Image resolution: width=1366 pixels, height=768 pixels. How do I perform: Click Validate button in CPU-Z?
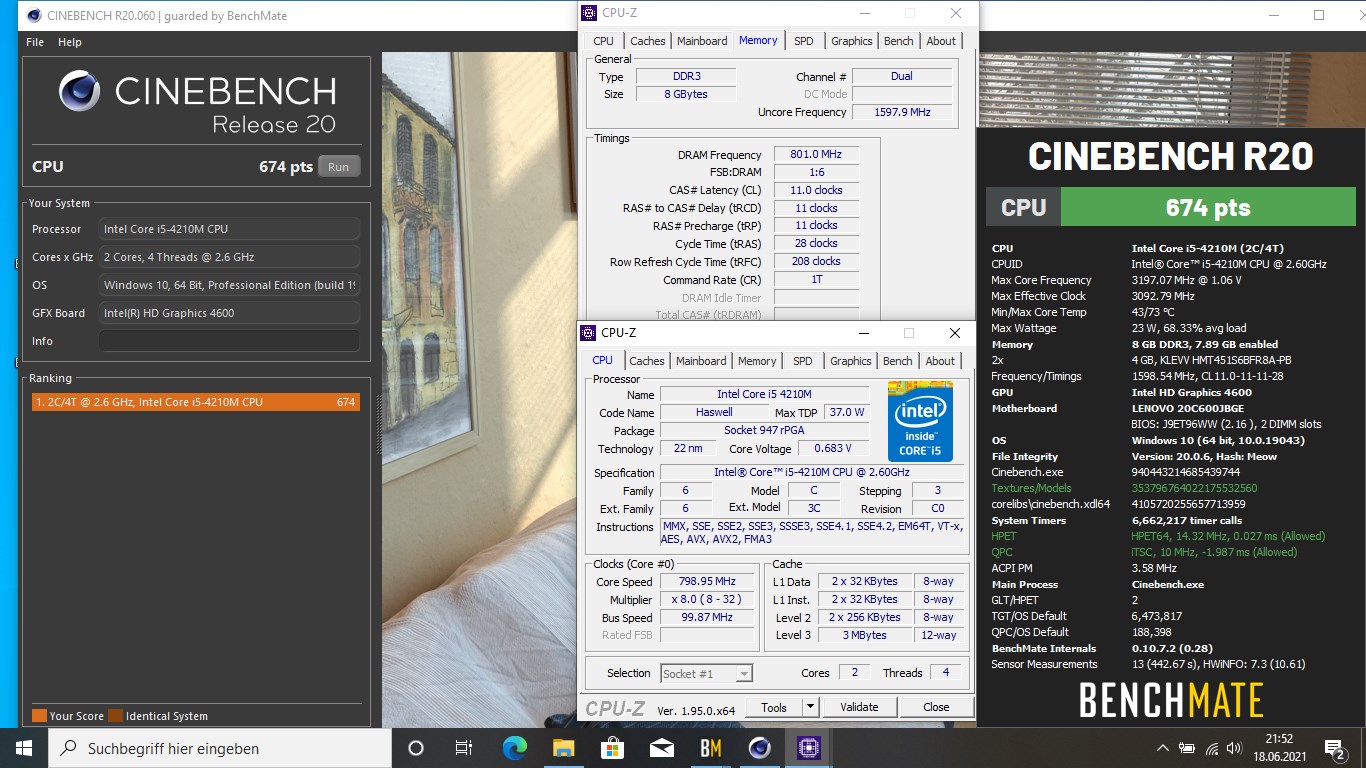pyautogui.click(x=859, y=707)
